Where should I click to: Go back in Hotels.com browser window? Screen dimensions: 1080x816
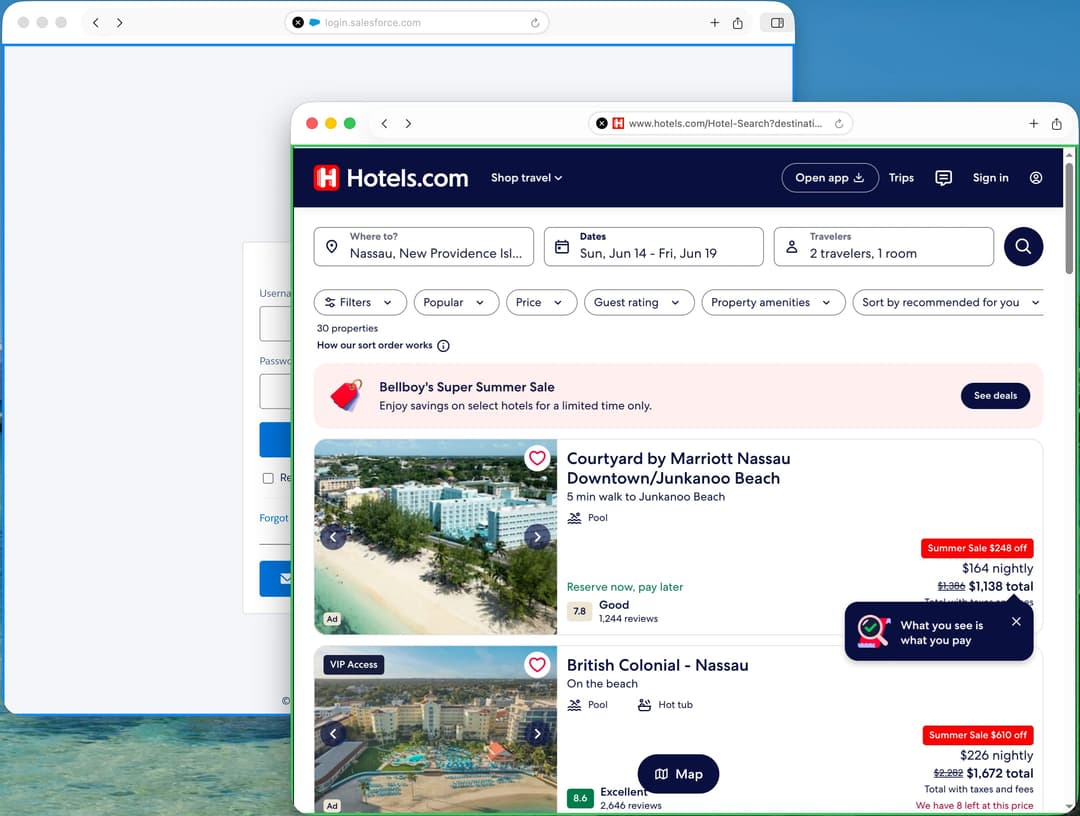(x=384, y=123)
